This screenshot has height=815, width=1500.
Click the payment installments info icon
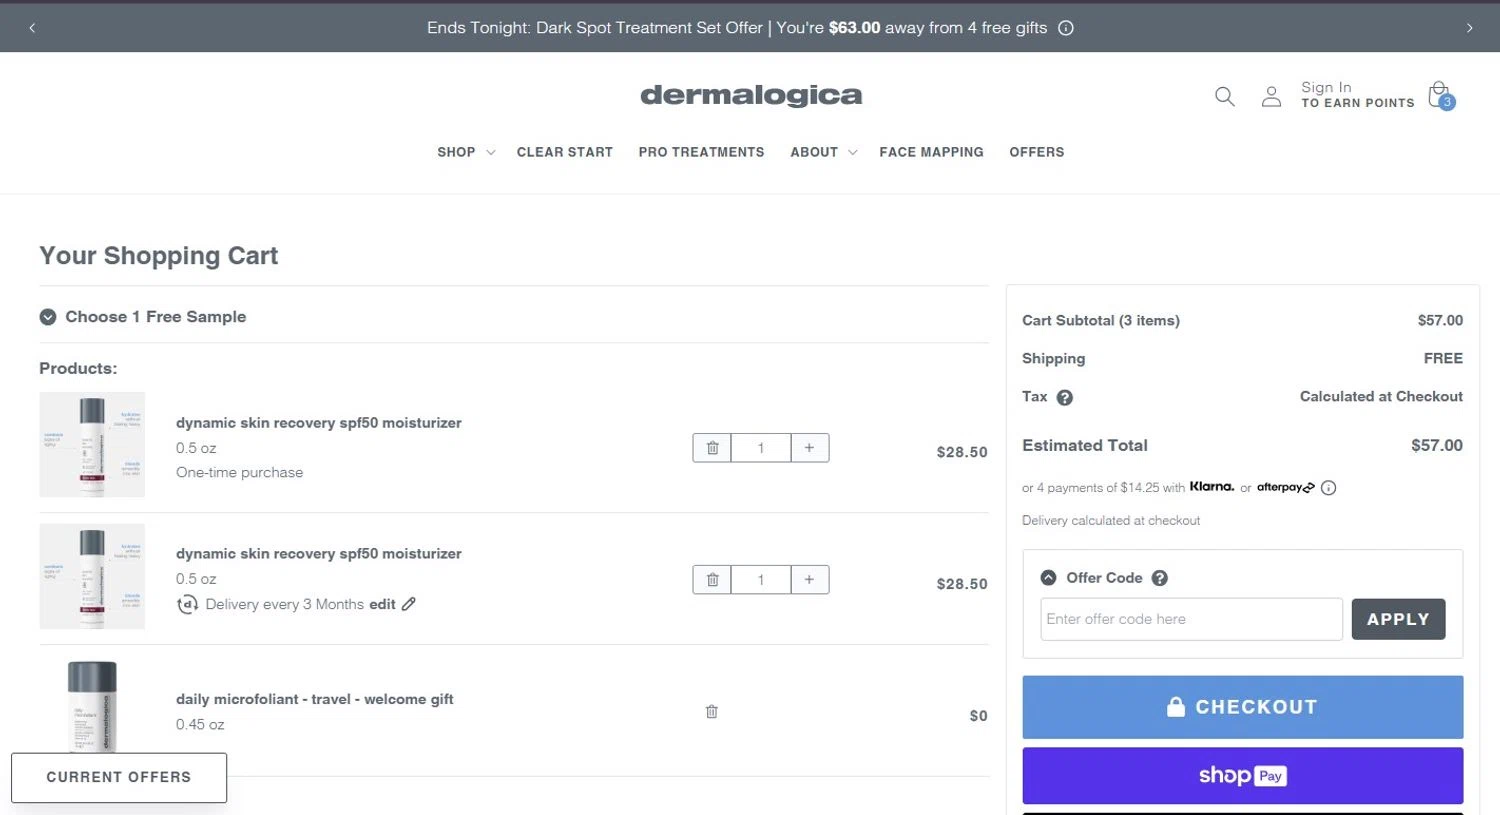point(1328,488)
